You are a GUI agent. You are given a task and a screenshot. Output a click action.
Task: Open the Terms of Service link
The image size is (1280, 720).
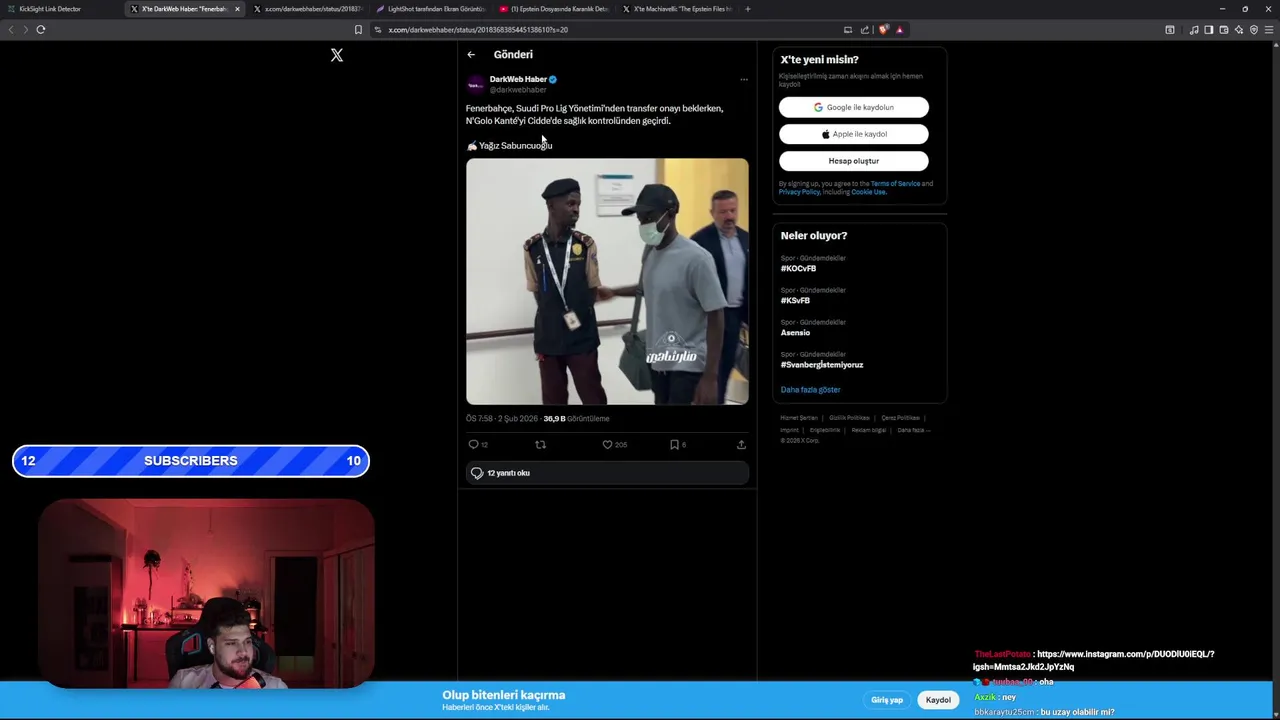point(895,184)
